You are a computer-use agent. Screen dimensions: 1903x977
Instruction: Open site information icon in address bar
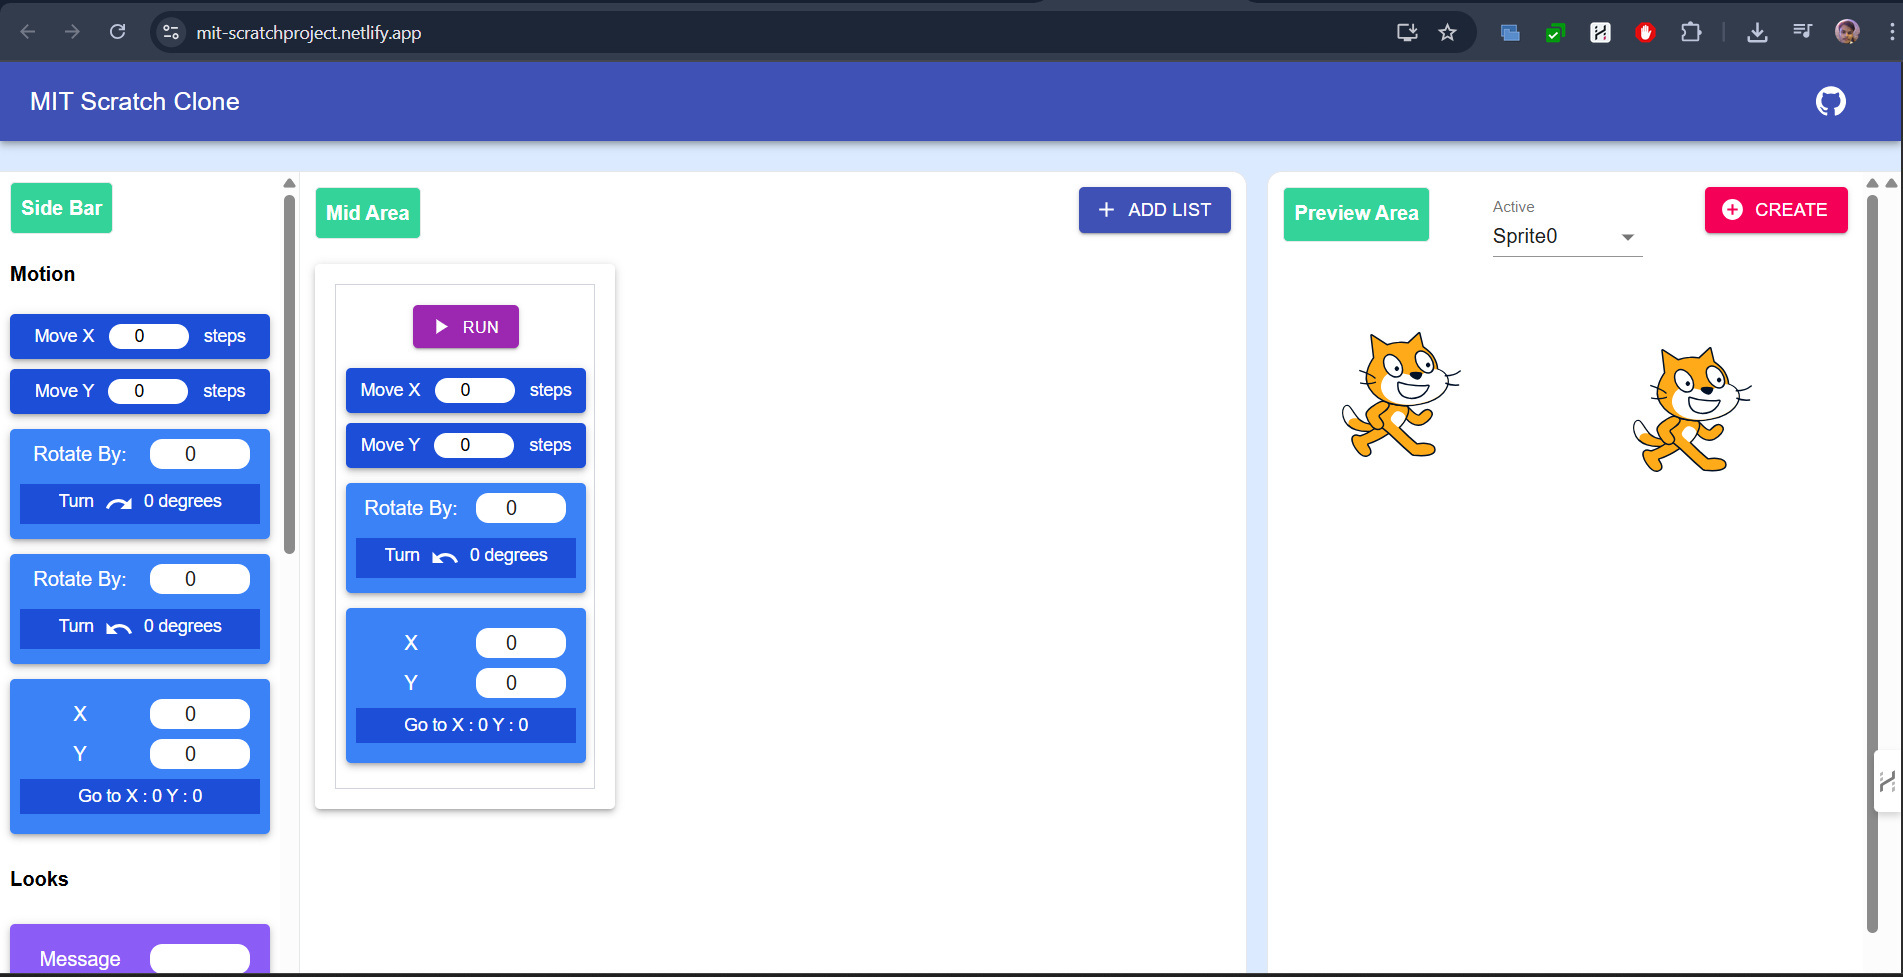[171, 32]
